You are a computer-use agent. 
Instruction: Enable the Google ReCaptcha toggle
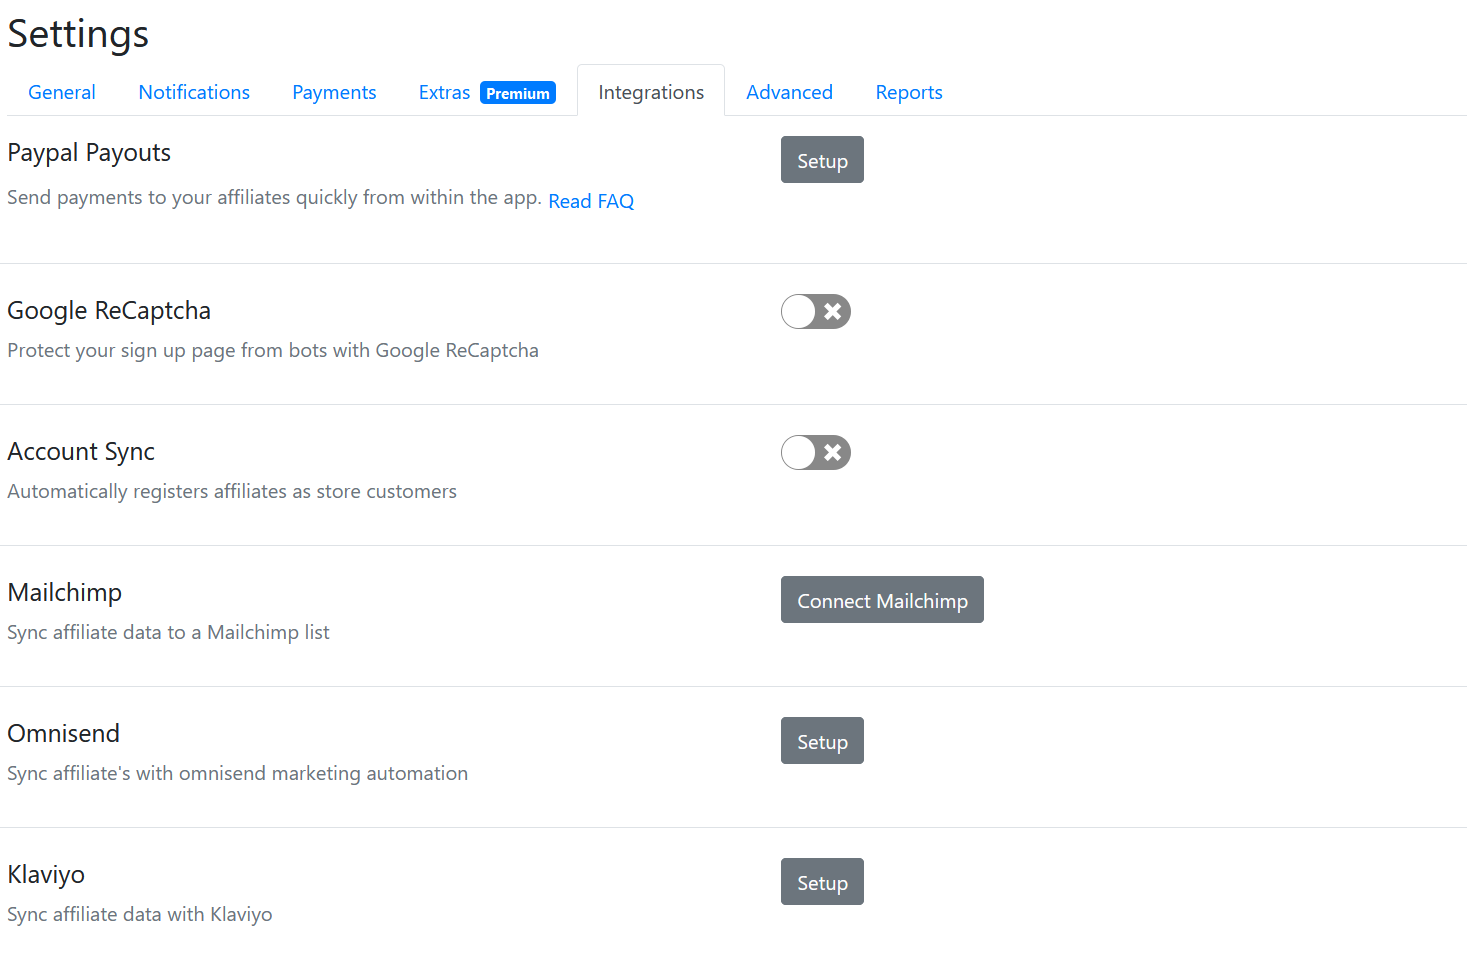pyautogui.click(x=816, y=312)
